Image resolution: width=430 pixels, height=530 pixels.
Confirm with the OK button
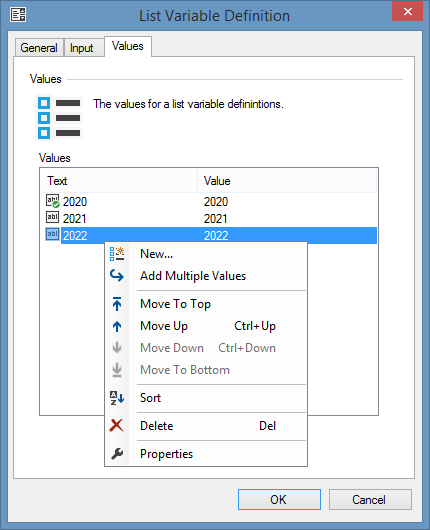tap(279, 499)
